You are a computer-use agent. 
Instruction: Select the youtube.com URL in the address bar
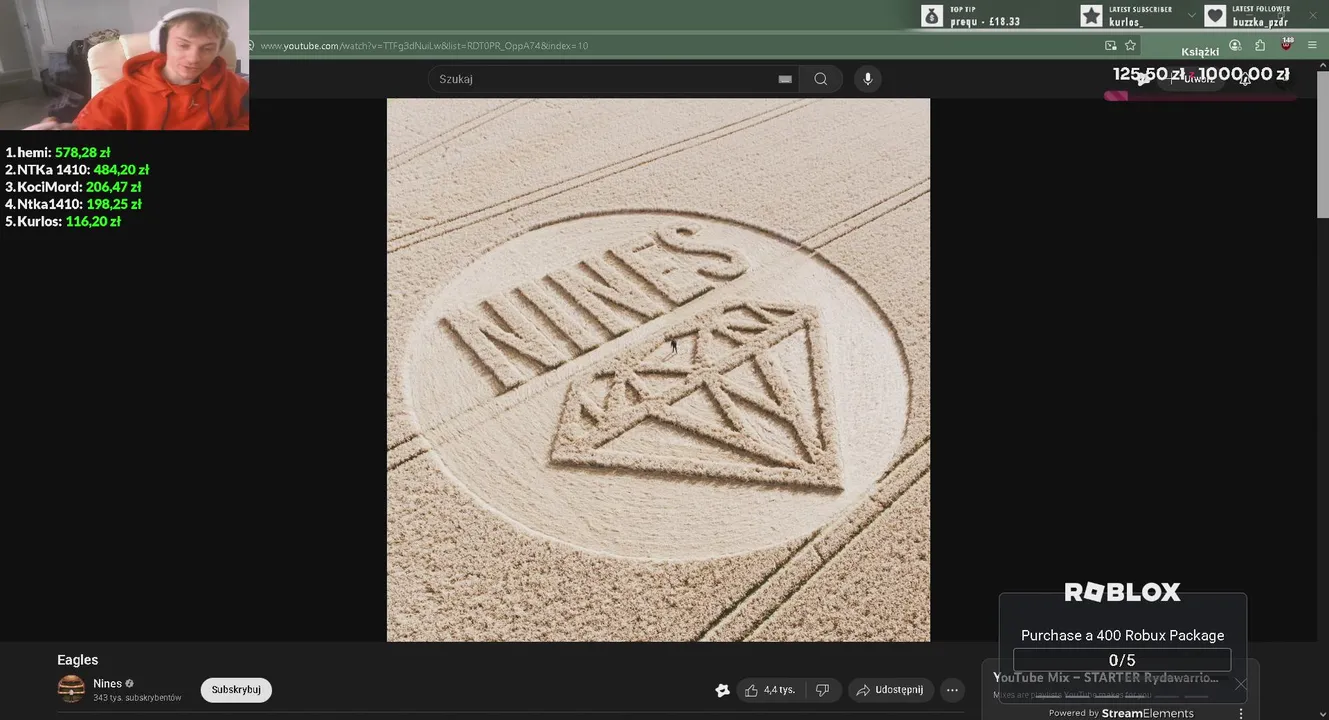pos(424,46)
